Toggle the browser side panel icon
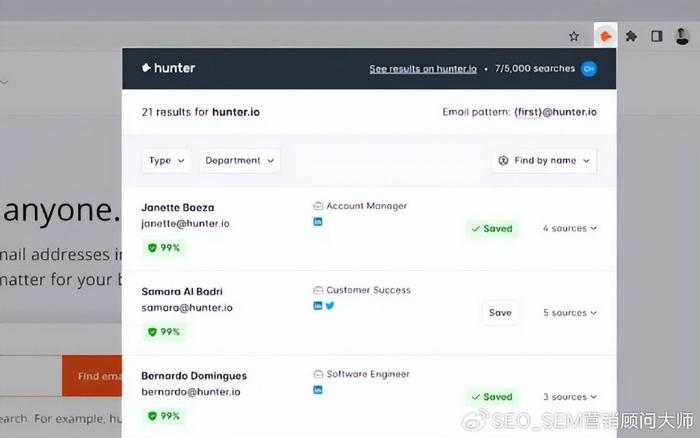The height and width of the screenshot is (438, 700). [657, 36]
